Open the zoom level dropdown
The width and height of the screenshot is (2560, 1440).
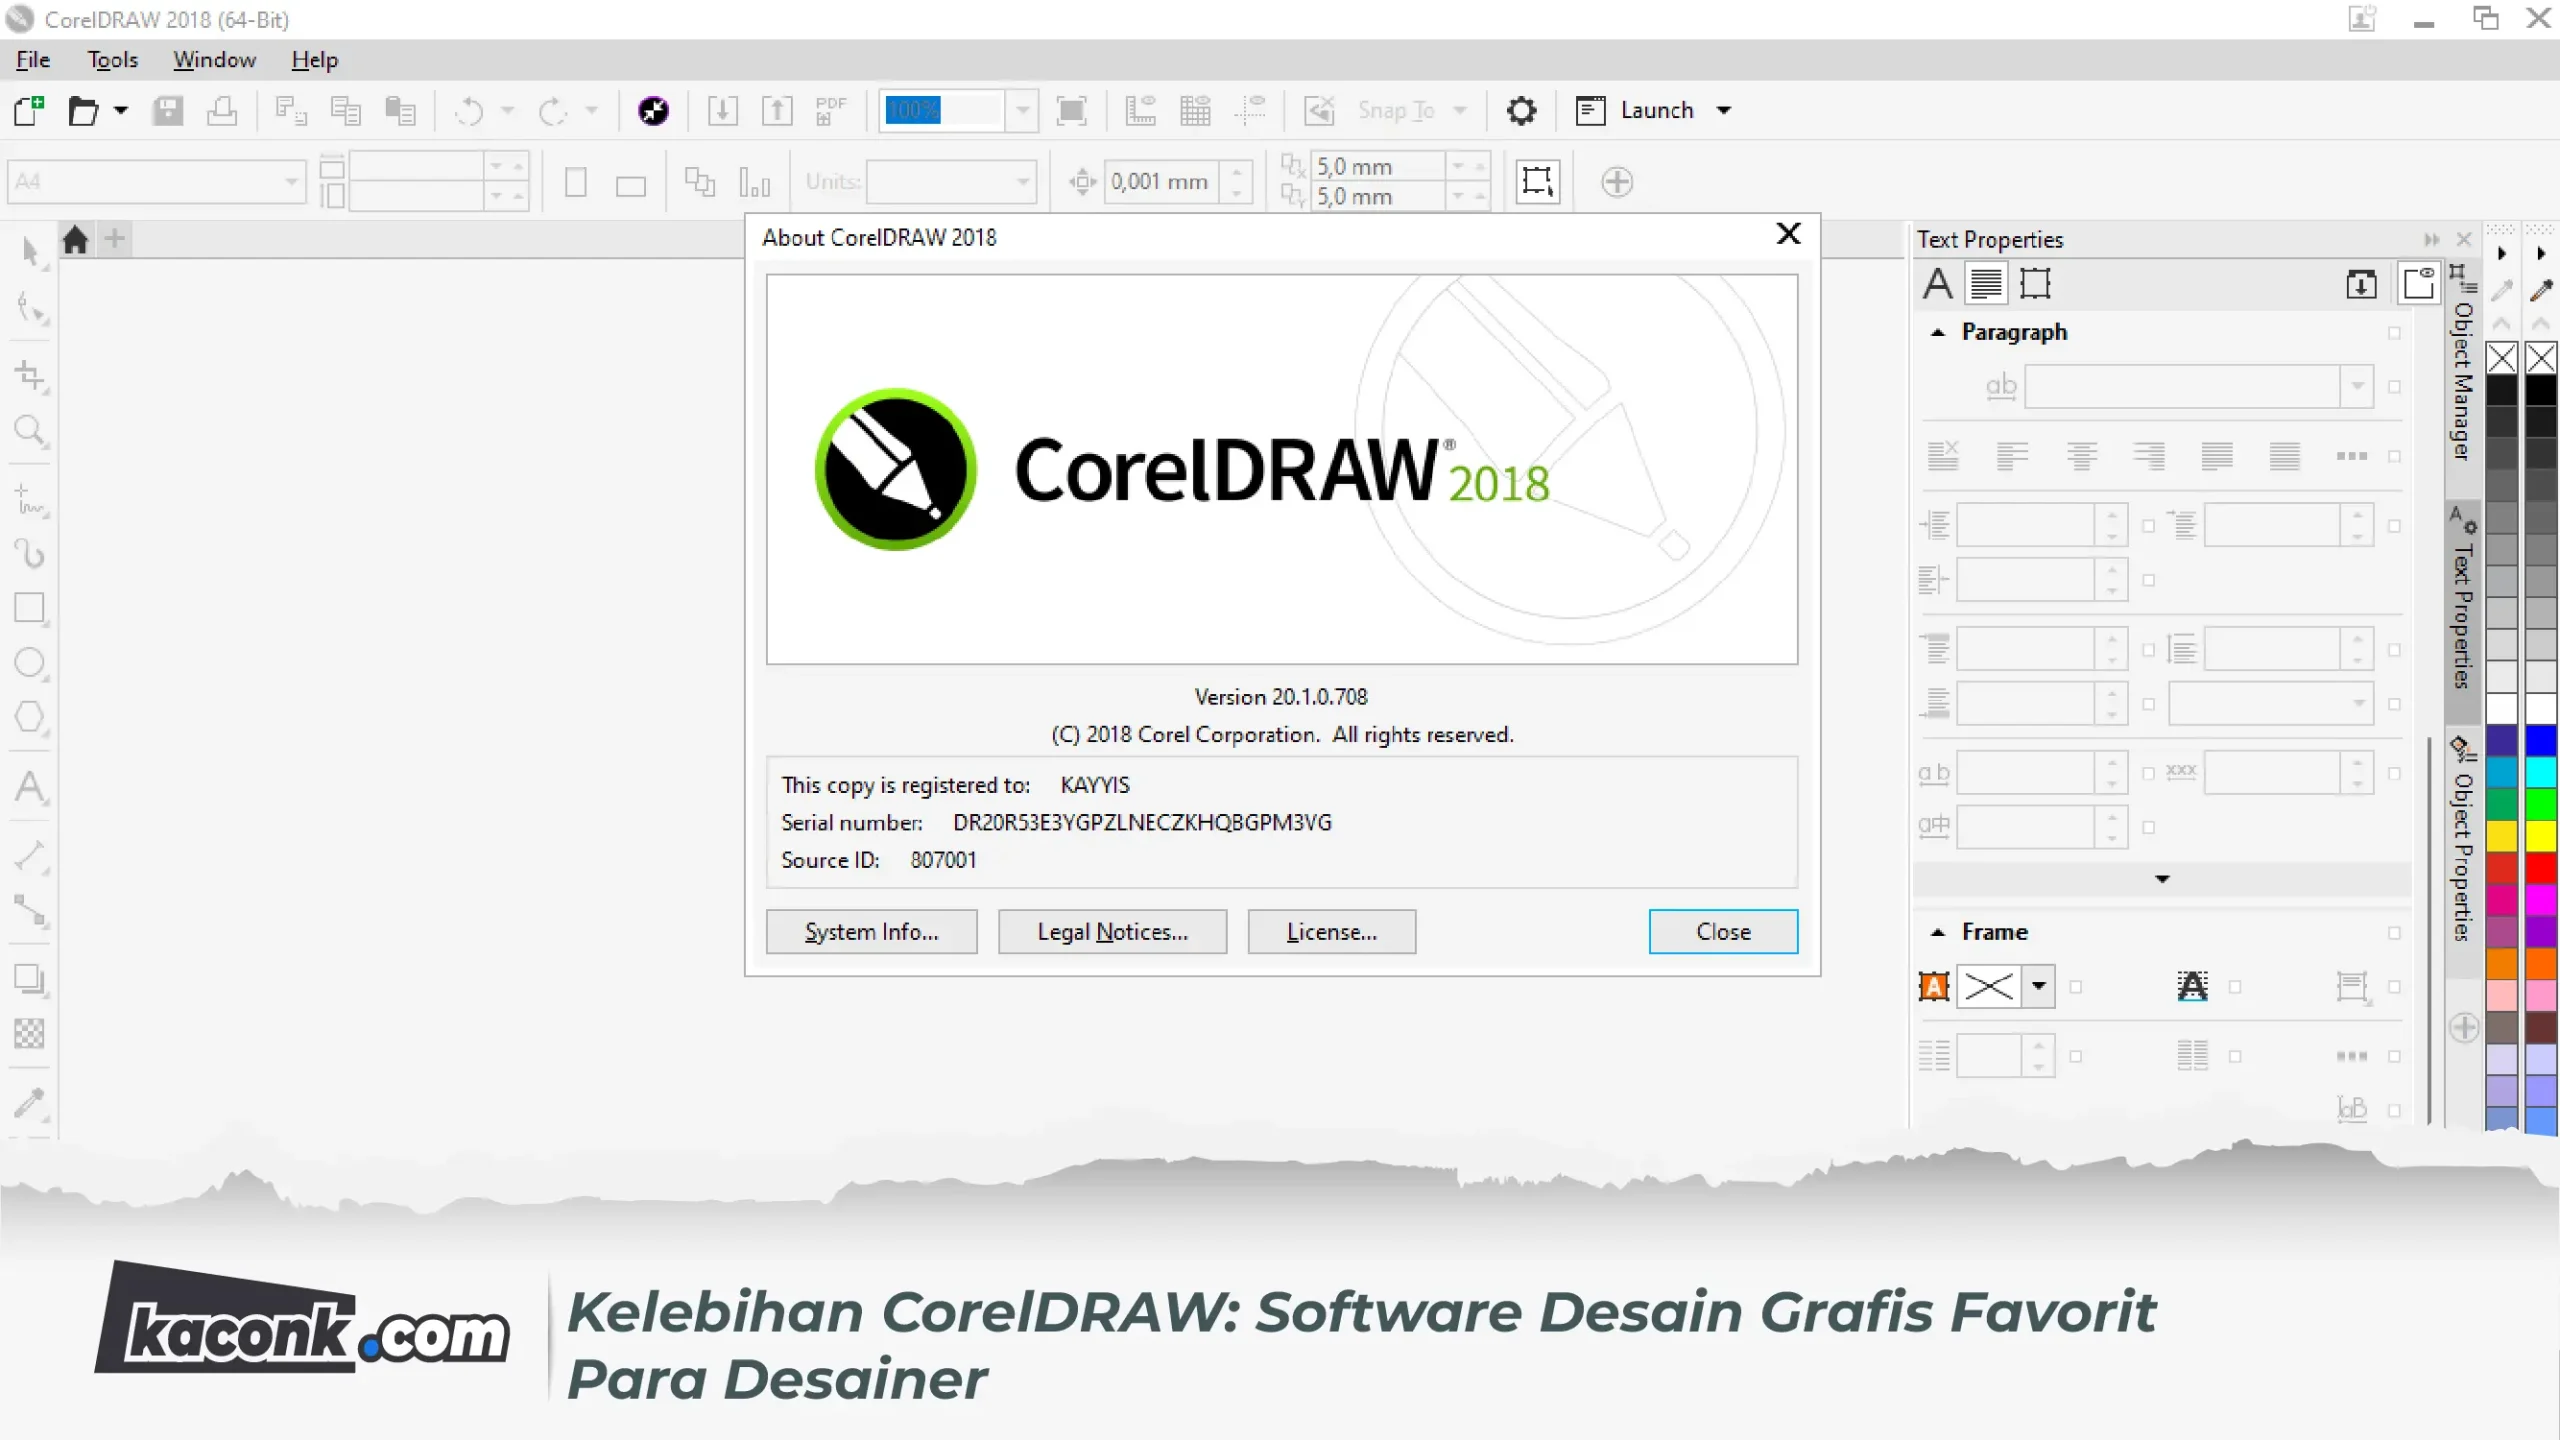point(1022,110)
